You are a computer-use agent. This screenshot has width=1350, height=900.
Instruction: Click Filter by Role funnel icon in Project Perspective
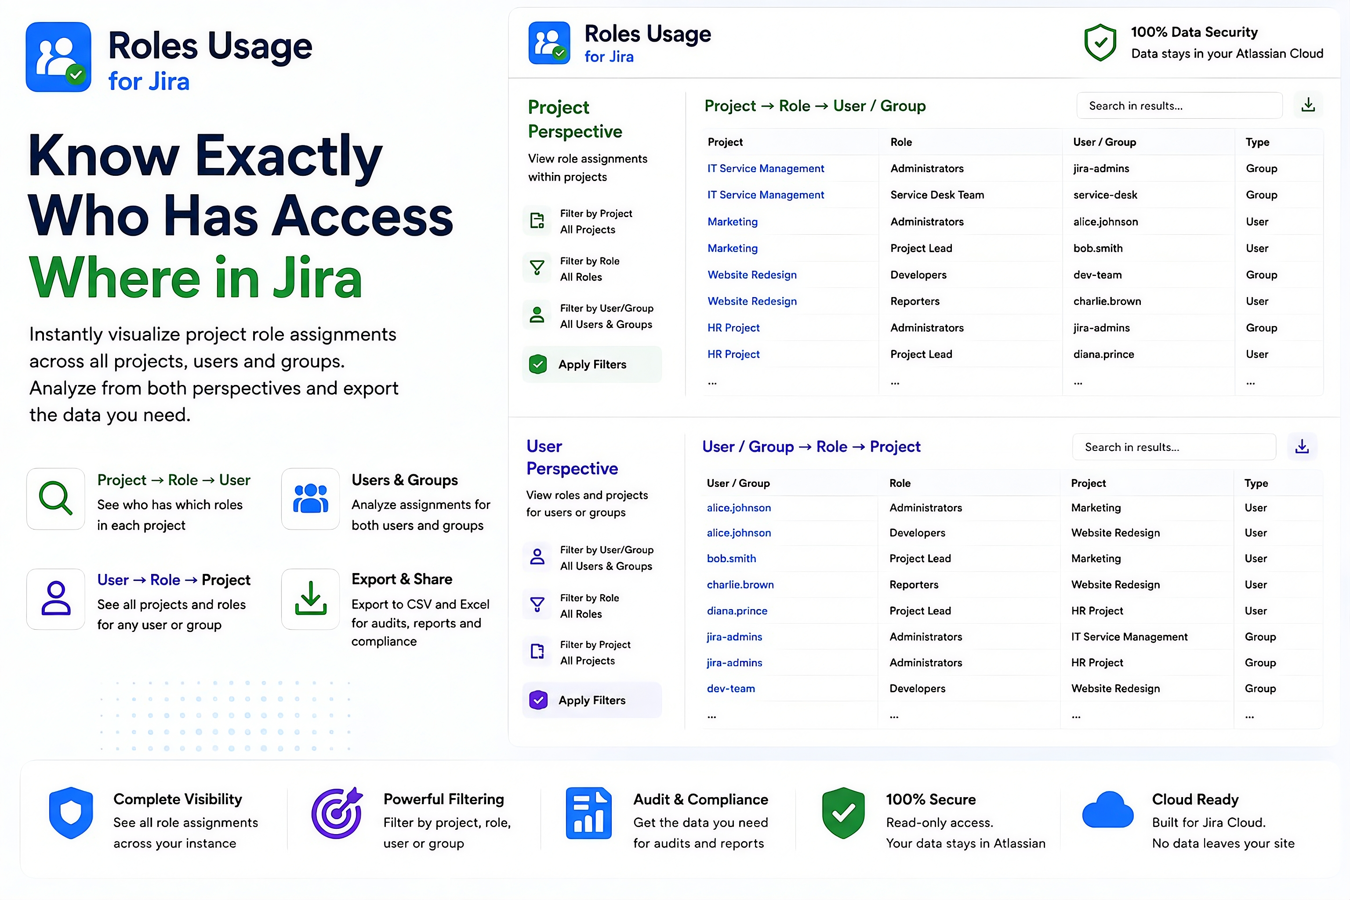[537, 268]
